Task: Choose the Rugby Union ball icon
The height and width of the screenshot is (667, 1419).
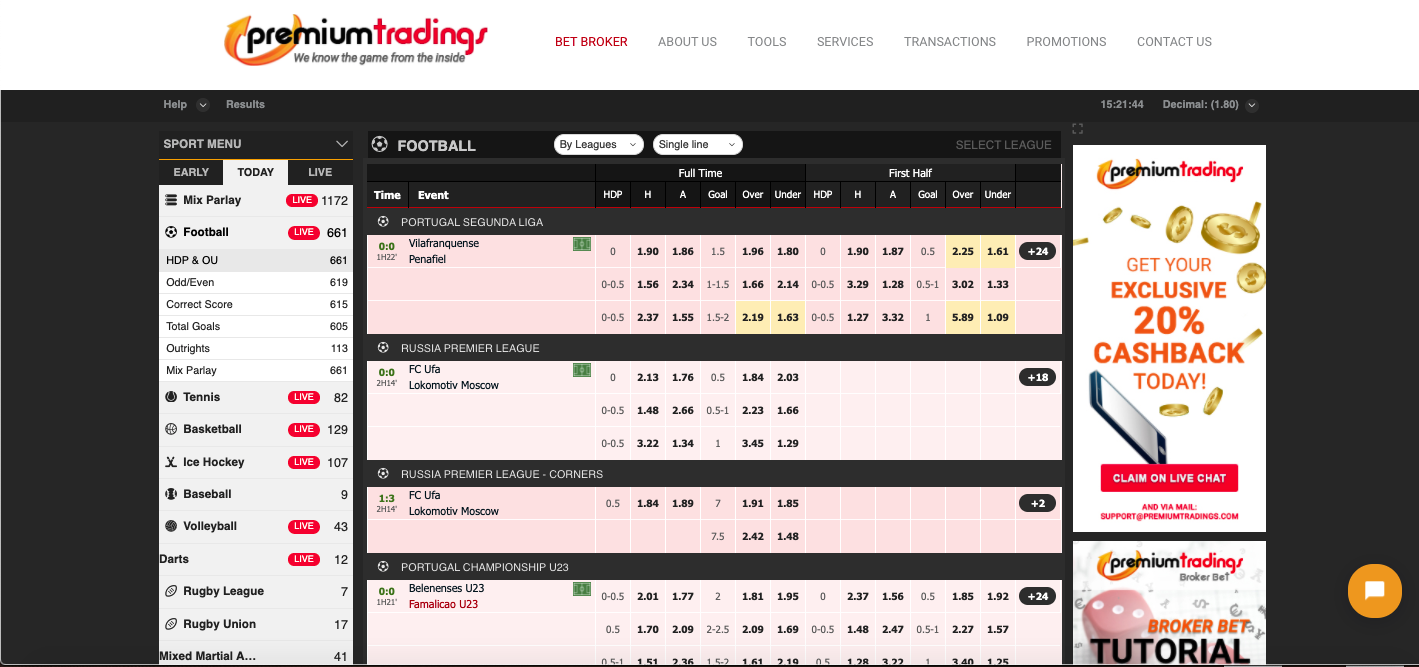Action: [x=171, y=624]
